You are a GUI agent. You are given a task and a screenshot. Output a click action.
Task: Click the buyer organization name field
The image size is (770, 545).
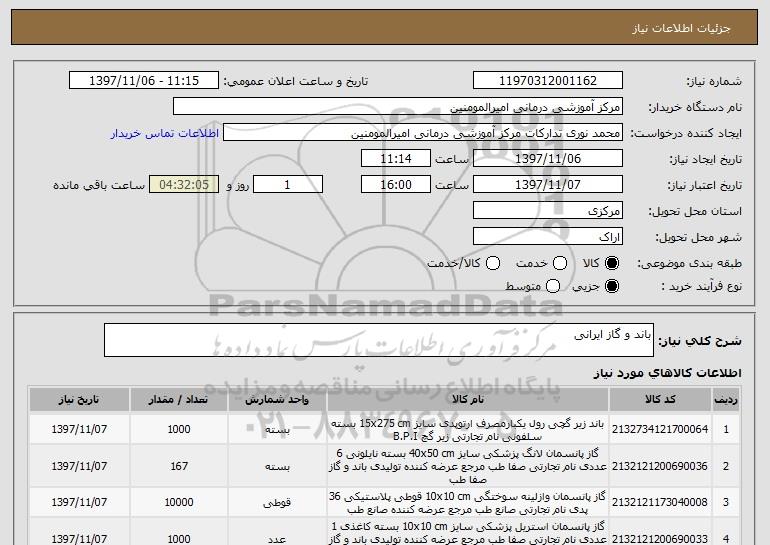pyautogui.click(x=398, y=107)
